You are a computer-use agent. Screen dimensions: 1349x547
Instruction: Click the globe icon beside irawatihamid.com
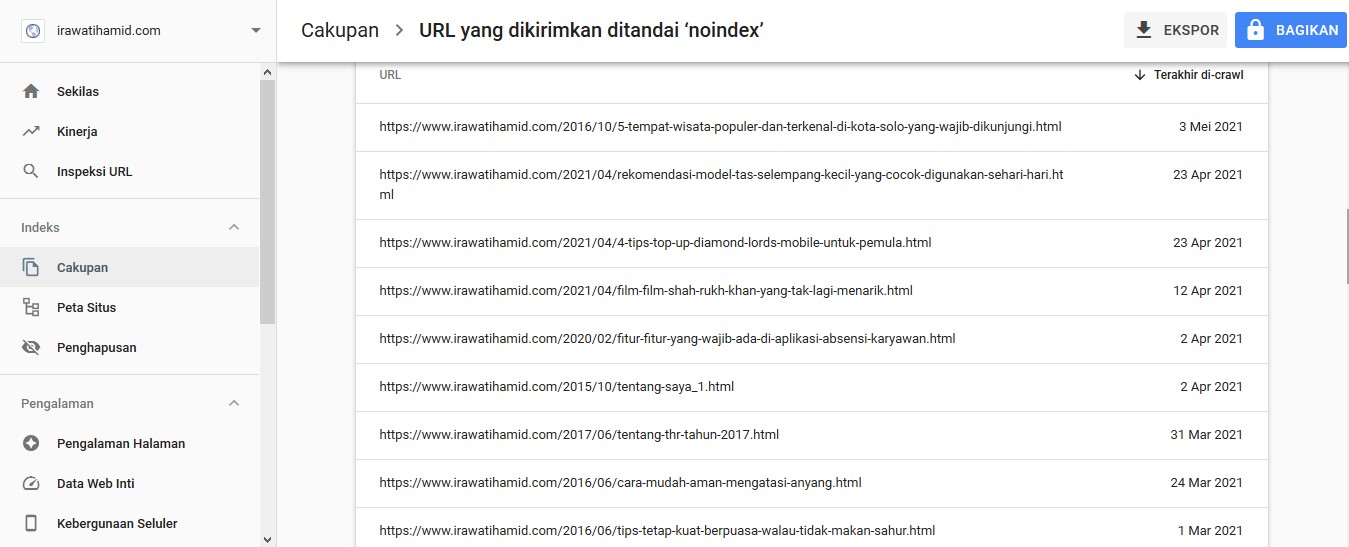tap(33, 31)
